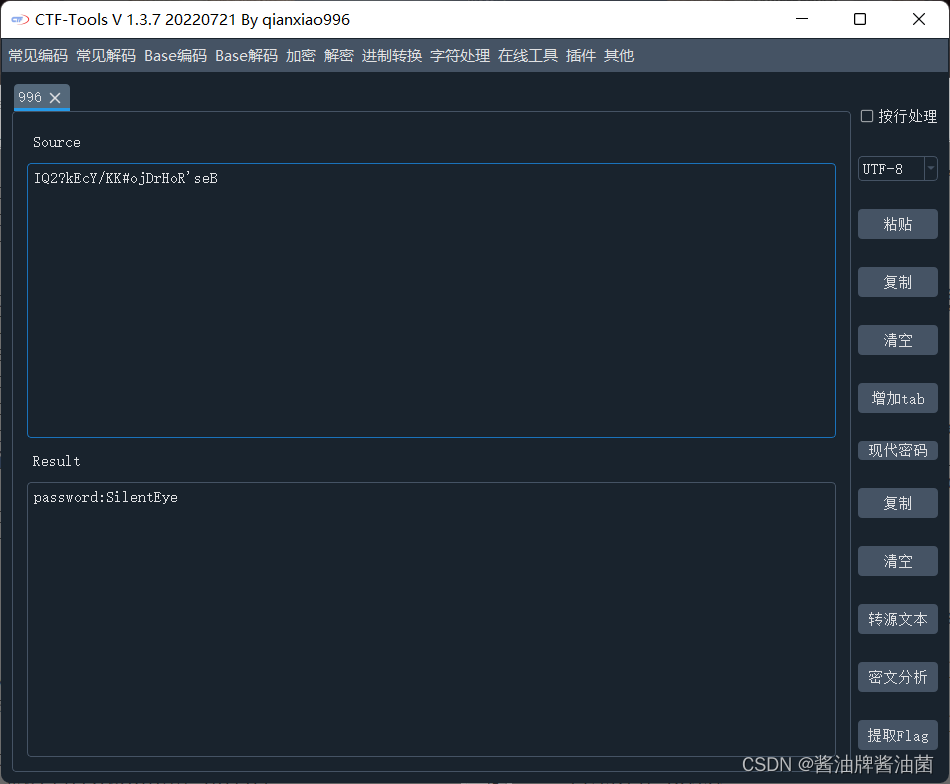
Task: Close the CTF-Tools window
Action: pyautogui.click(x=918, y=19)
